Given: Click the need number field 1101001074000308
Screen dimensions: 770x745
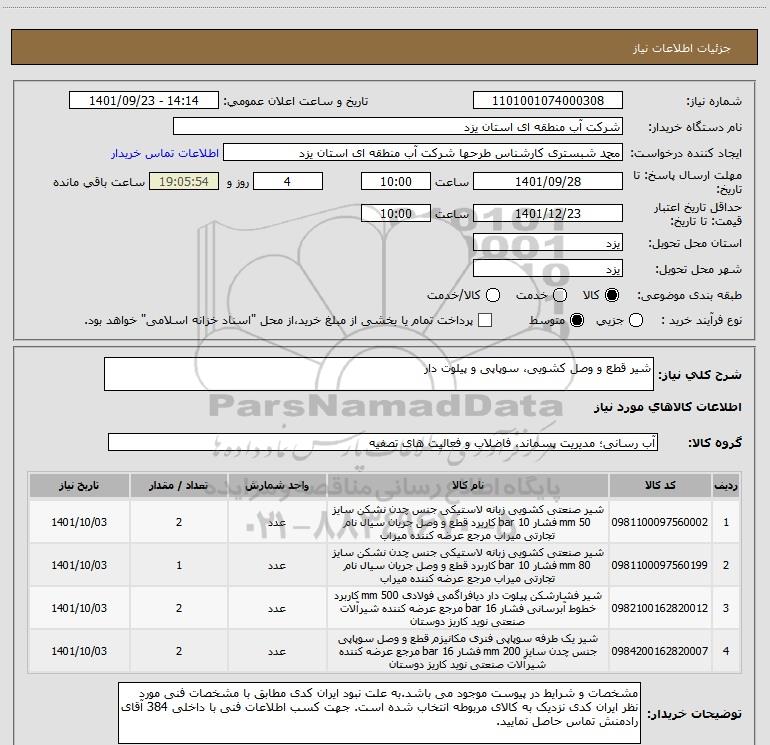Looking at the screenshot, I should tap(548, 101).
